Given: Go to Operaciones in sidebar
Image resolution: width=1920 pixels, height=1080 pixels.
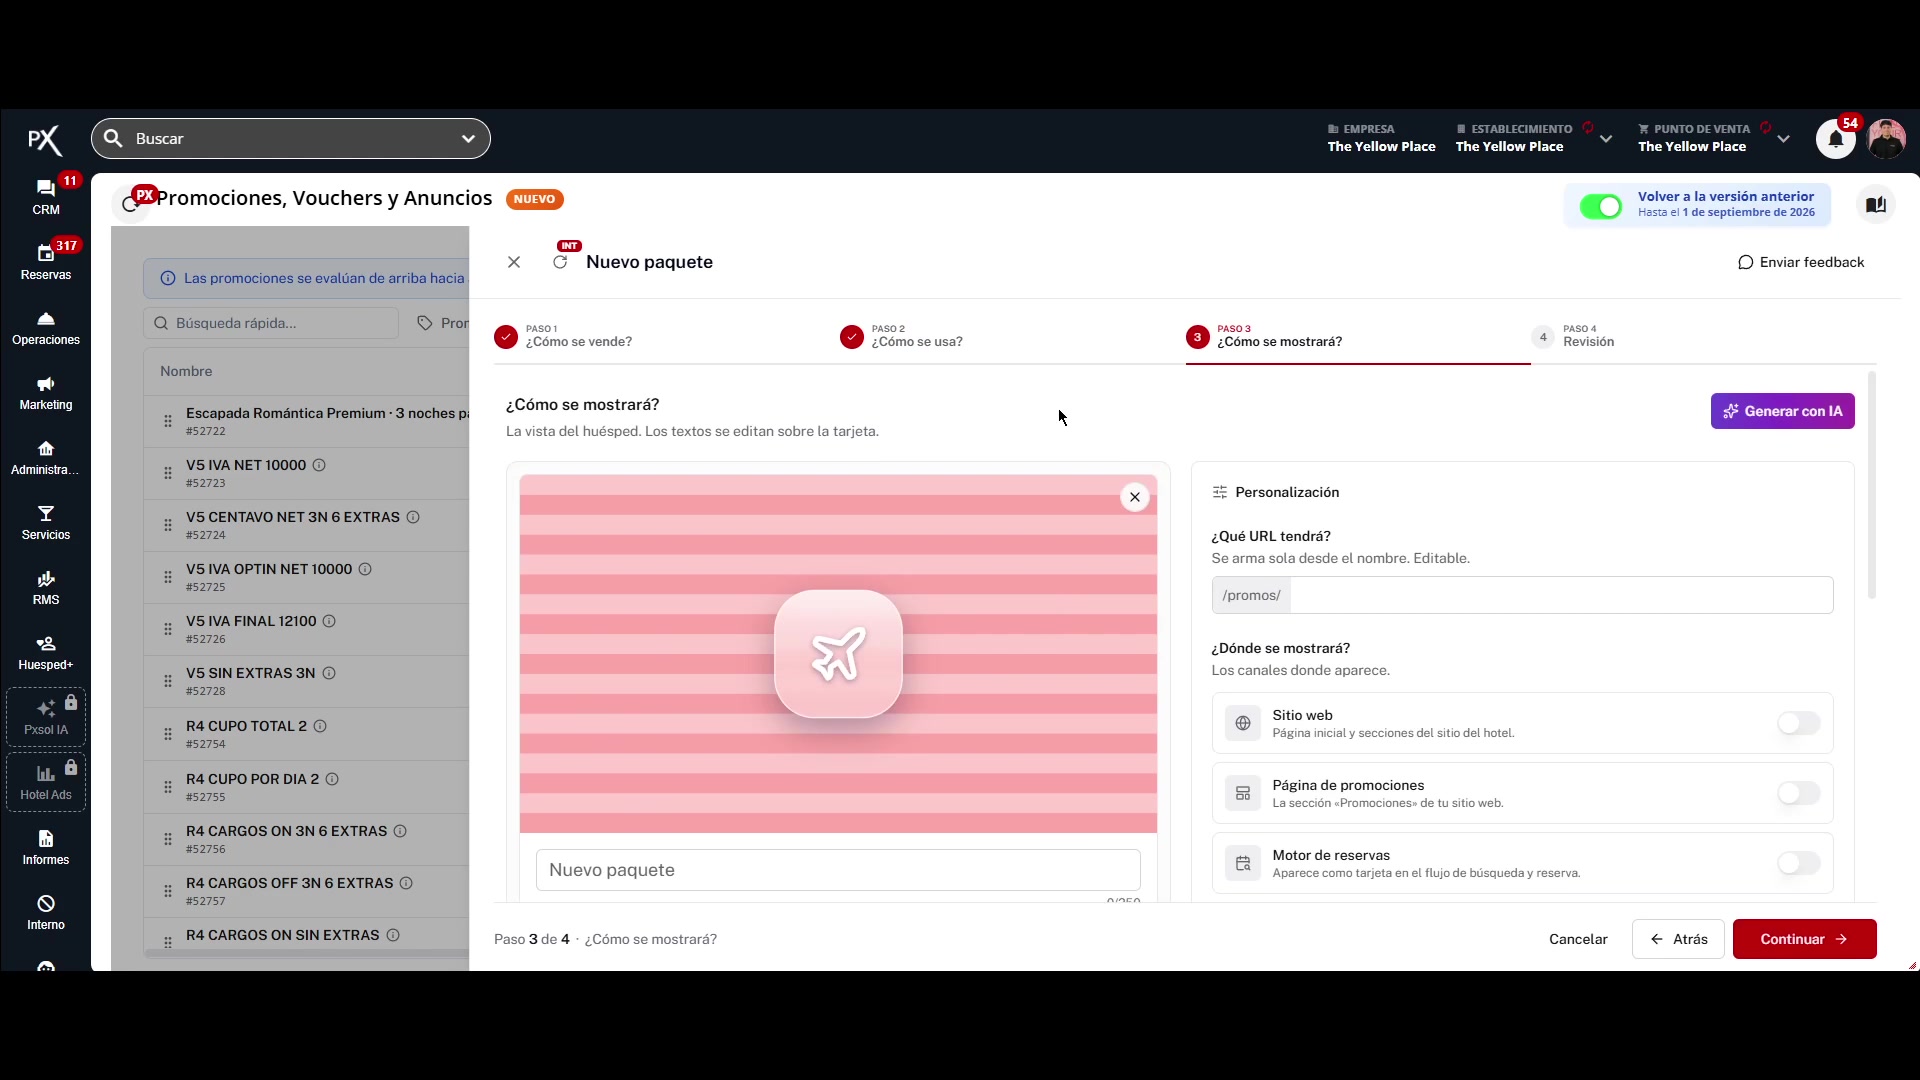Looking at the screenshot, I should 46,328.
